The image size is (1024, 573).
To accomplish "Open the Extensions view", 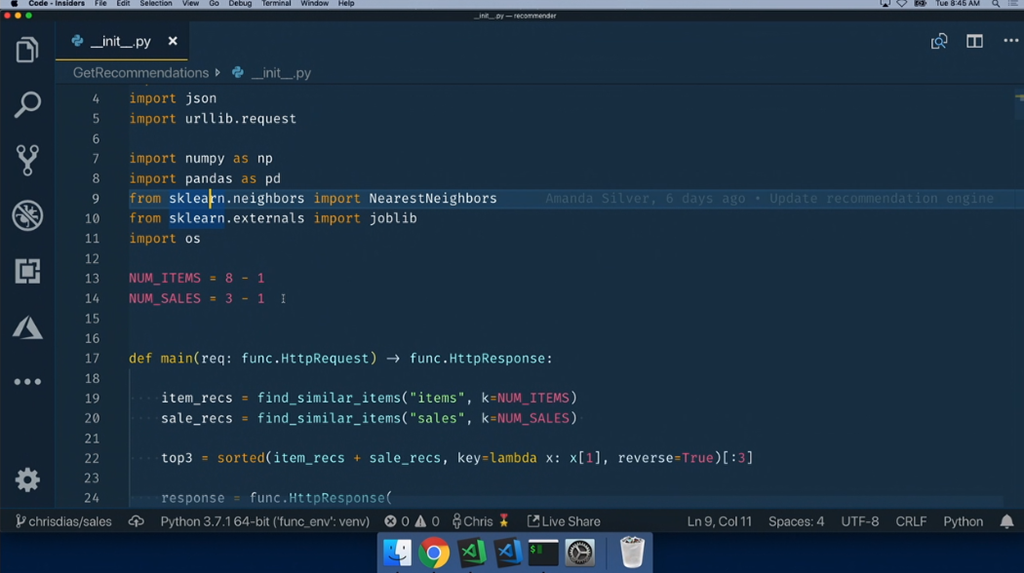I will point(27,270).
